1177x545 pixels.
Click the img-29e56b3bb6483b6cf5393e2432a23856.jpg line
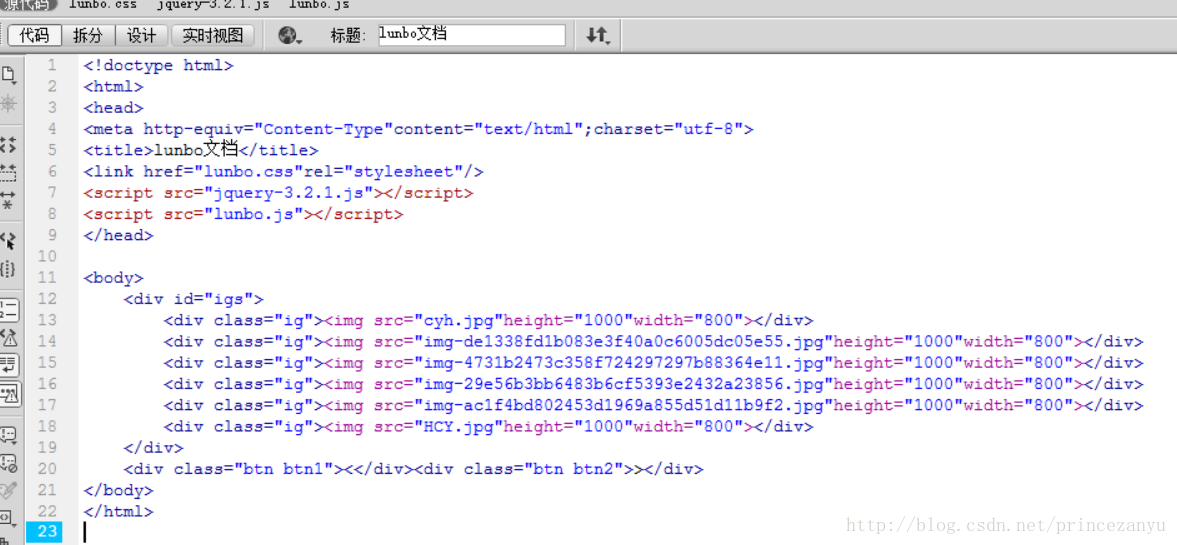(x=654, y=384)
